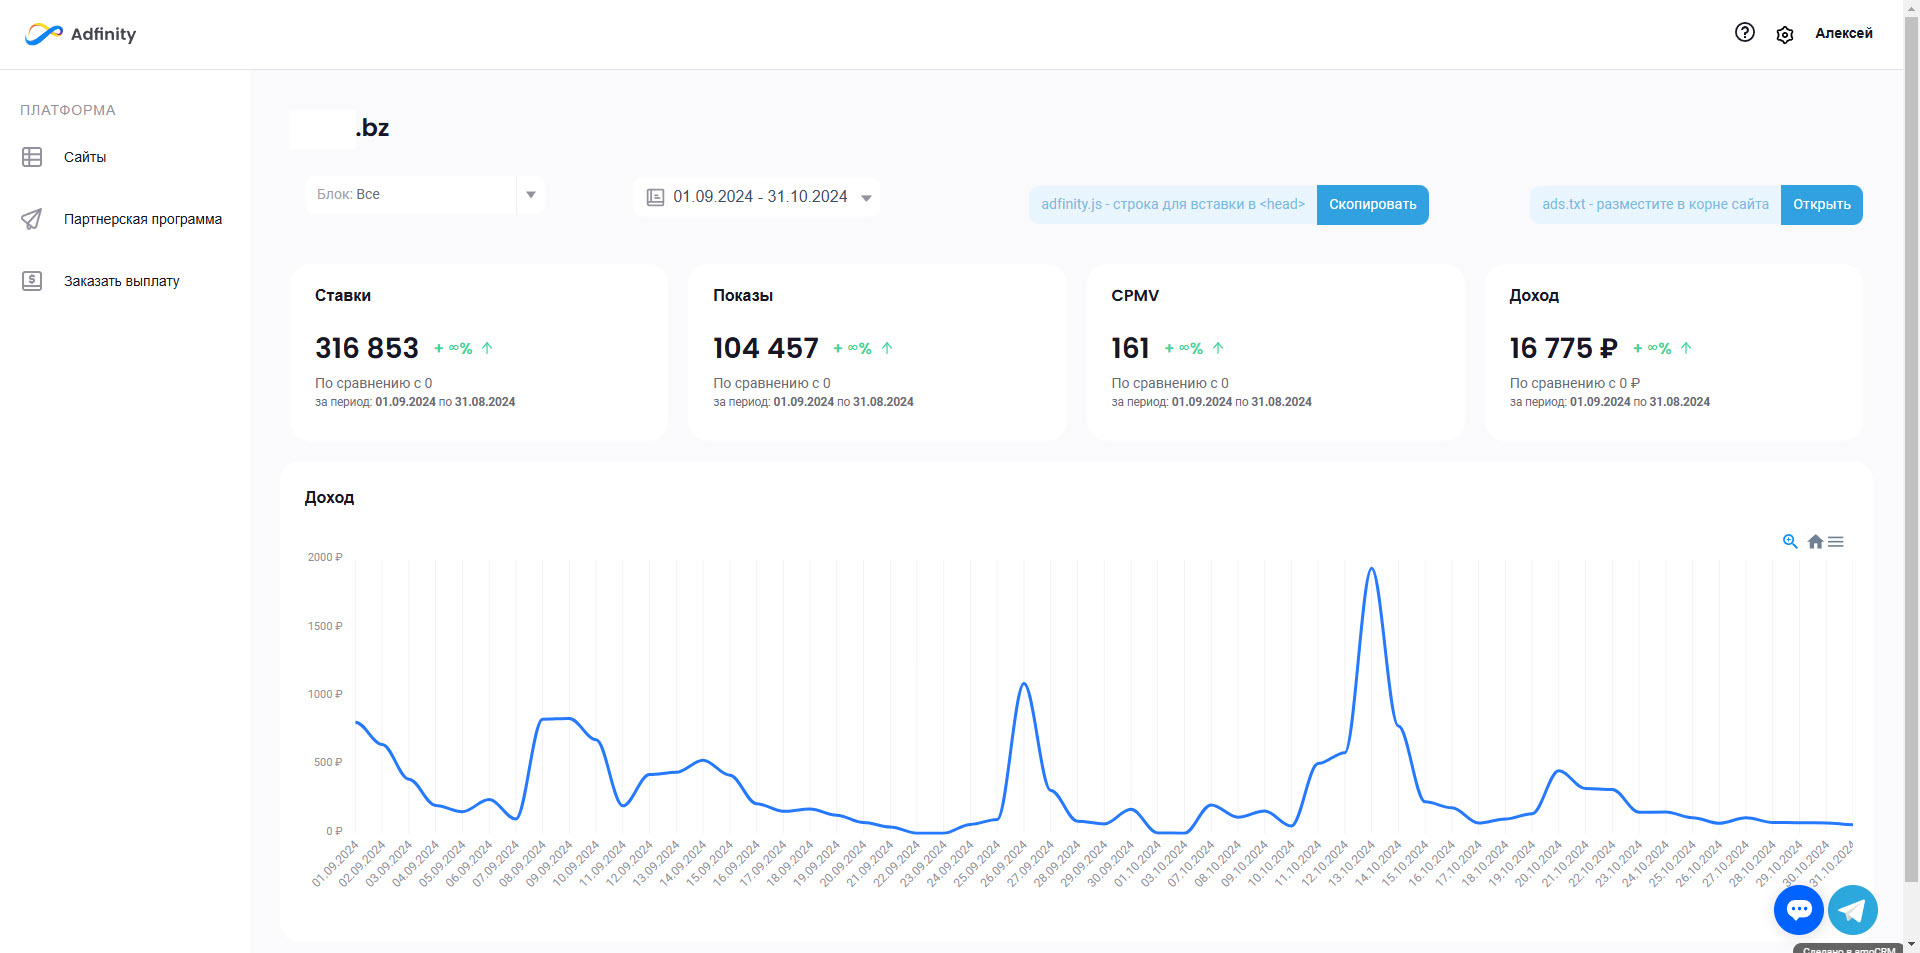Viewport: 1920px width, 953px height.
Task: Reset chart zoom with home icon
Action: coord(1816,542)
